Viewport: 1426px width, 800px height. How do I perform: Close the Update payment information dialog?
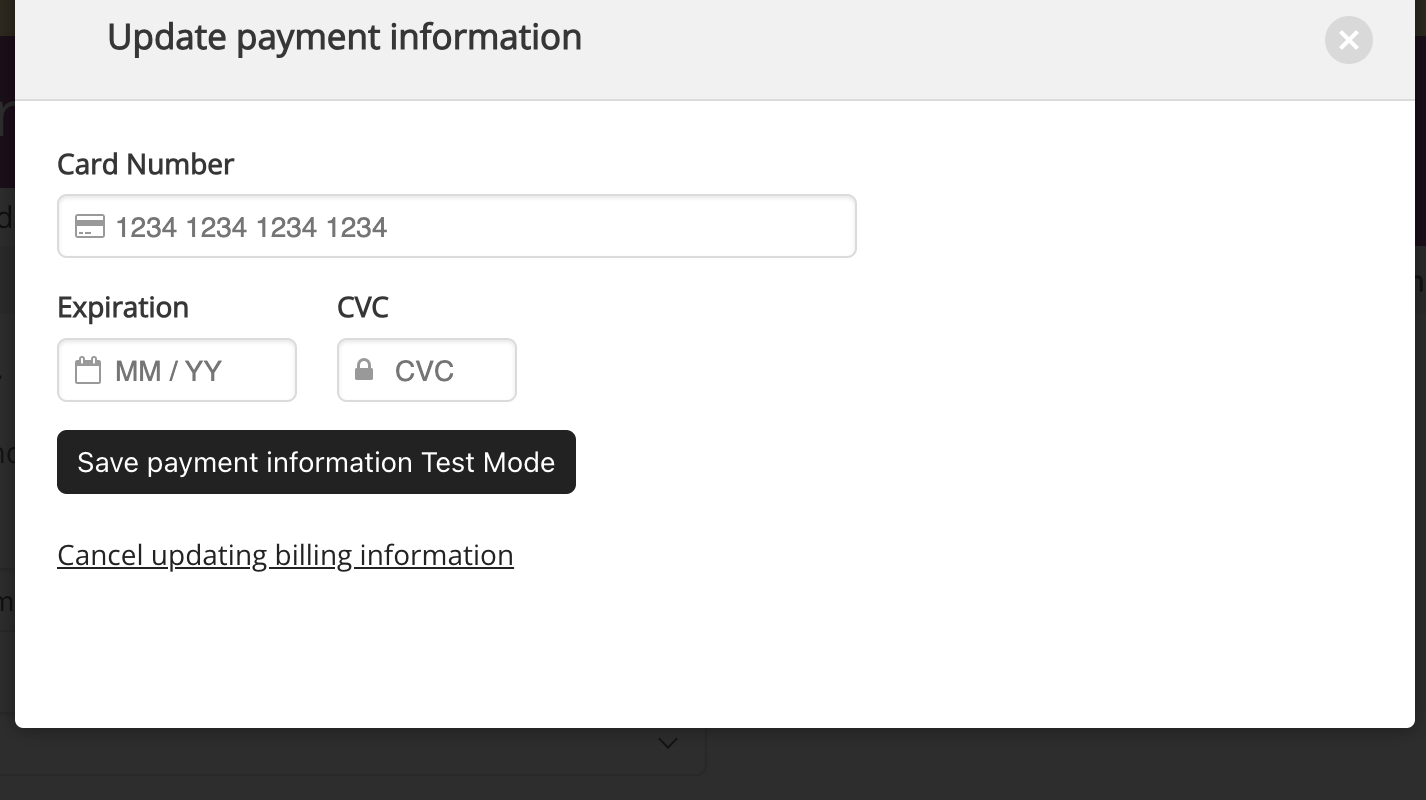(x=1348, y=40)
